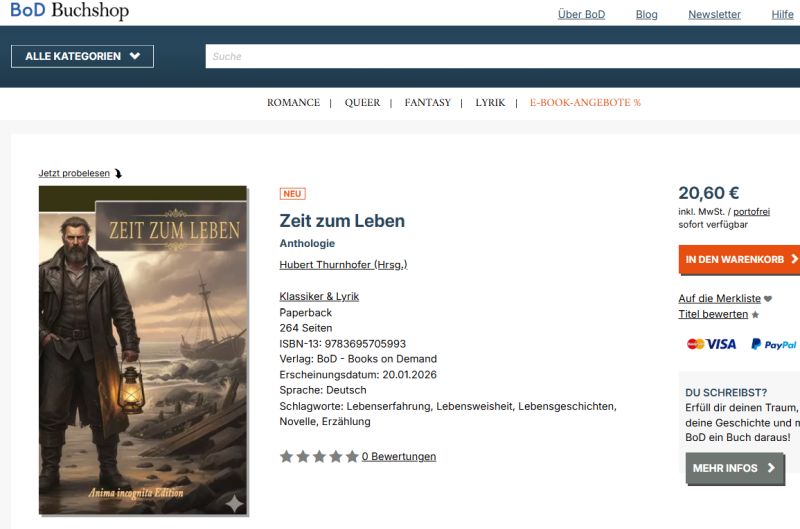Click the sparkle icon on cover corner
Image resolution: width=800 pixels, height=529 pixels.
pos(235,503)
